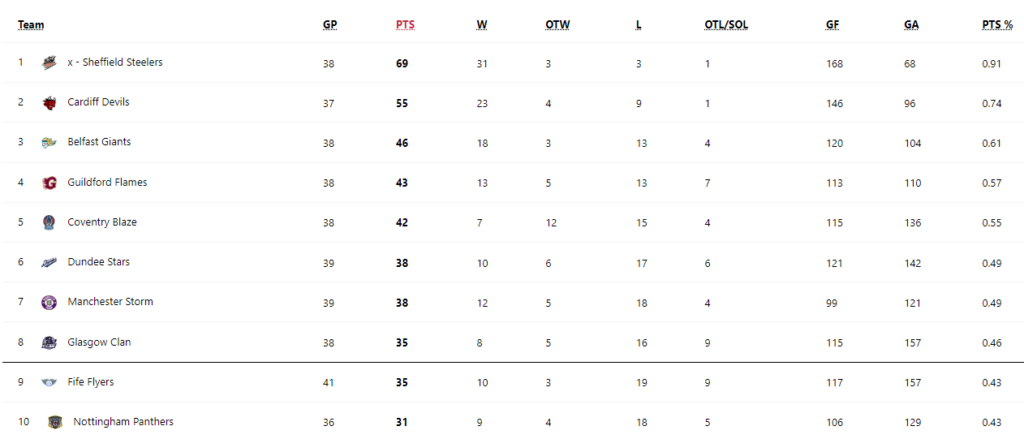Click the Glasgow Clan team logo

pos(49,342)
